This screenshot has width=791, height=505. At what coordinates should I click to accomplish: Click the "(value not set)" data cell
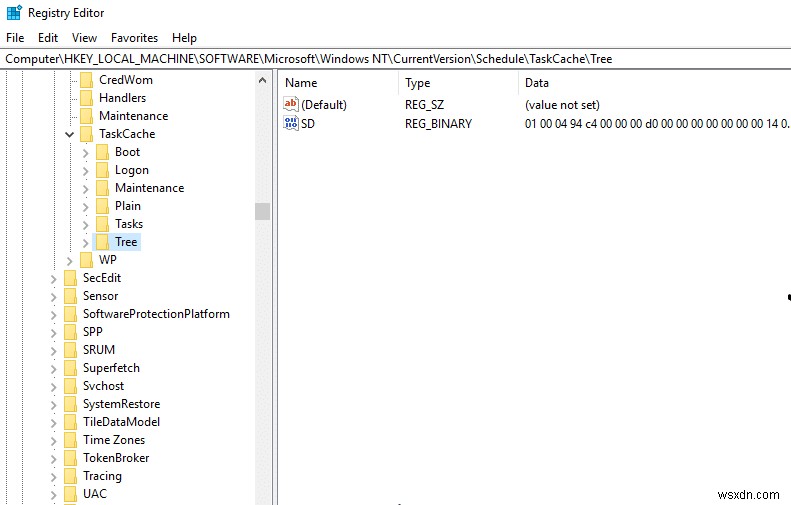562,105
